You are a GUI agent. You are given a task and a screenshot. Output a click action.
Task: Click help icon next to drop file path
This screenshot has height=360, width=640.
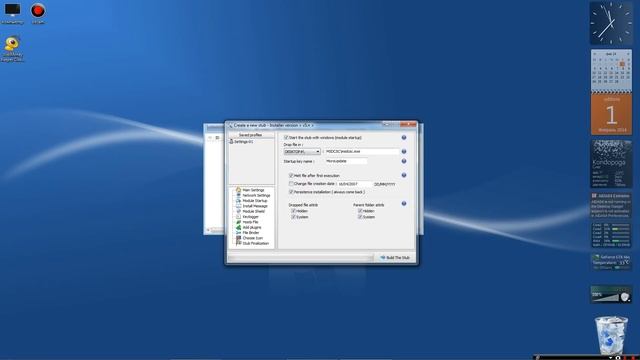pos(404,151)
